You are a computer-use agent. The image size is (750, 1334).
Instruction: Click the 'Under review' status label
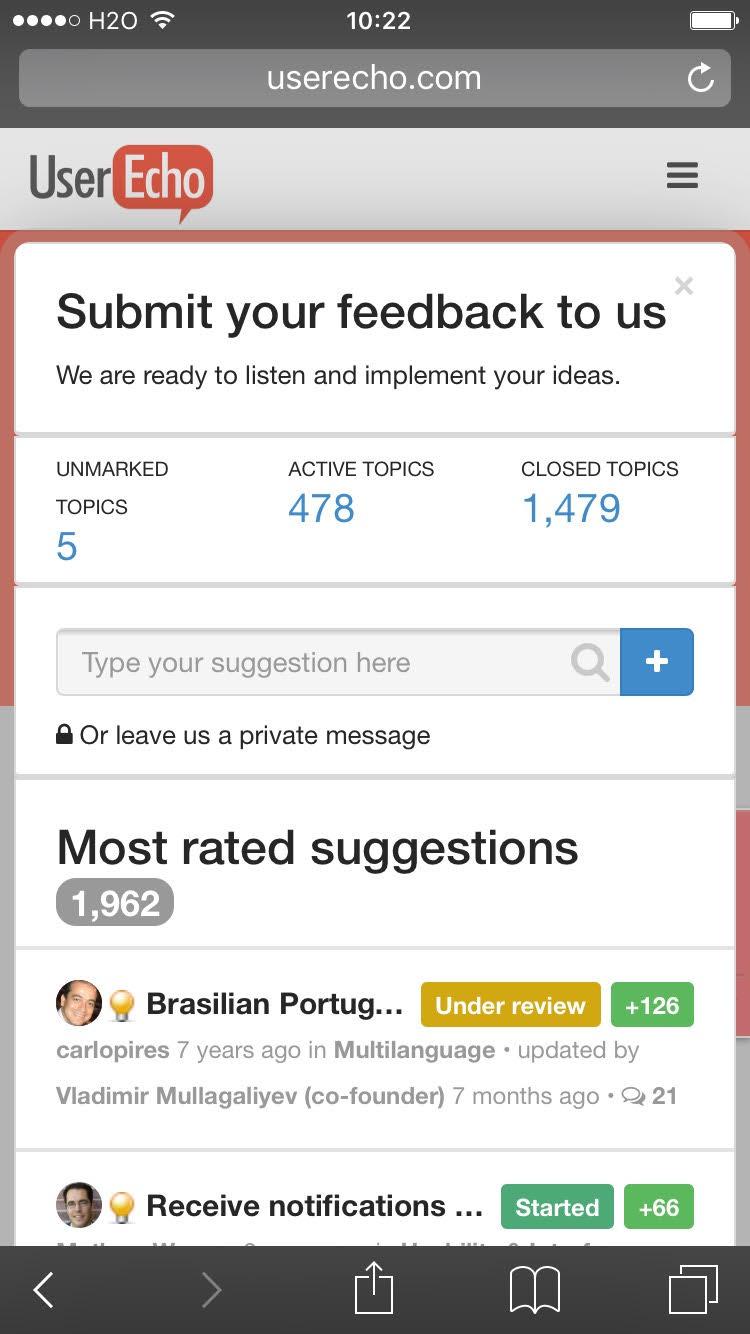pos(510,1005)
